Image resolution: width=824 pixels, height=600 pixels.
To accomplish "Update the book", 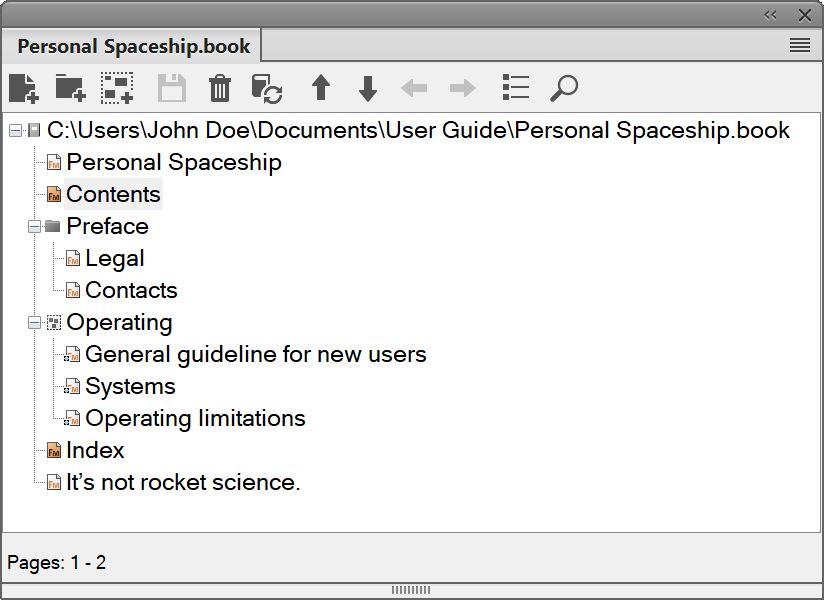I will click(x=267, y=88).
